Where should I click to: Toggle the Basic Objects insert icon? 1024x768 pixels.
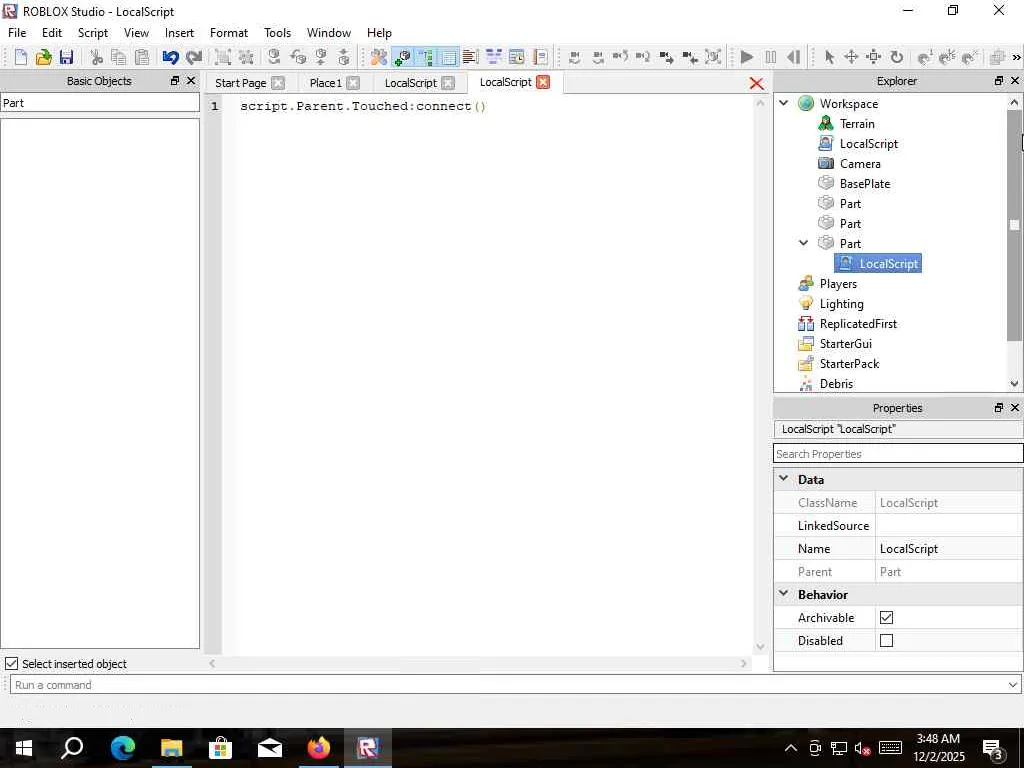tap(402, 57)
